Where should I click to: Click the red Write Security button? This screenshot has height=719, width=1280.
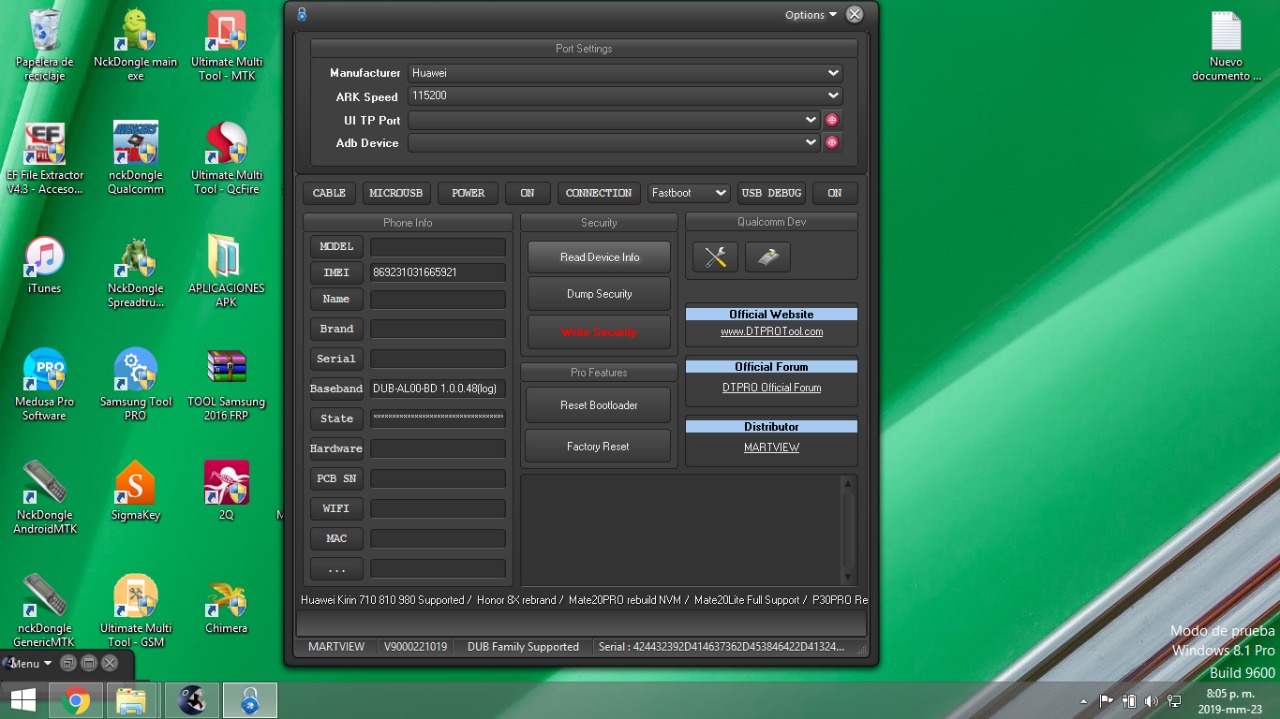[x=599, y=332]
